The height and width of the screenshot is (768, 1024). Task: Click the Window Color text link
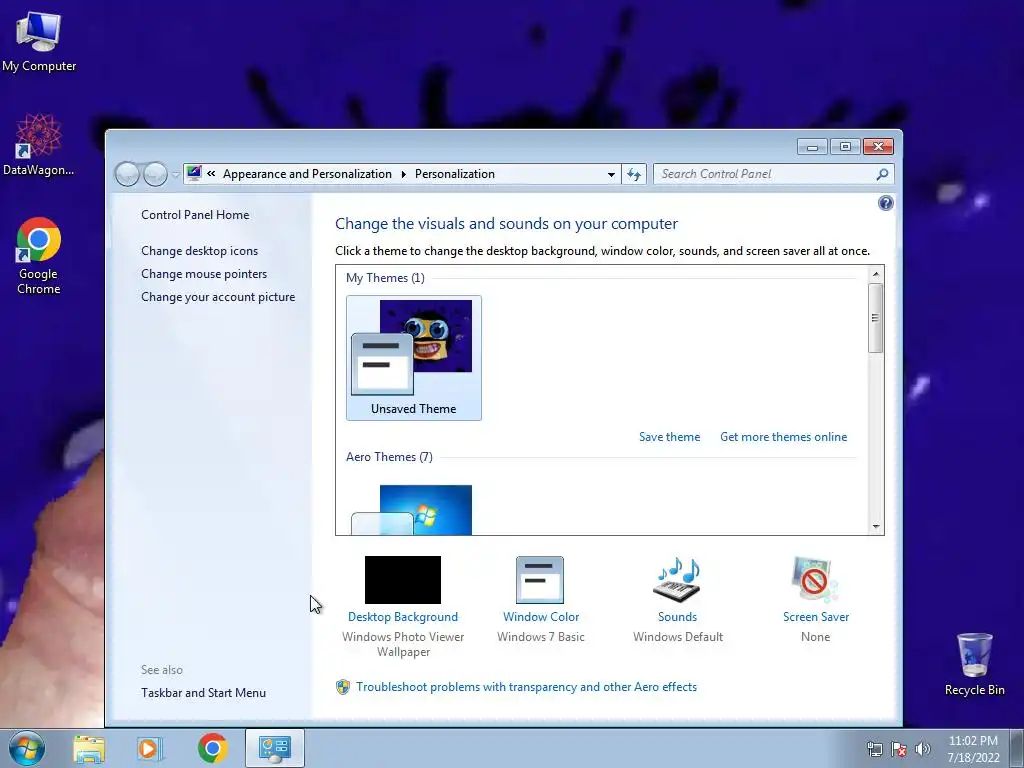[541, 616]
